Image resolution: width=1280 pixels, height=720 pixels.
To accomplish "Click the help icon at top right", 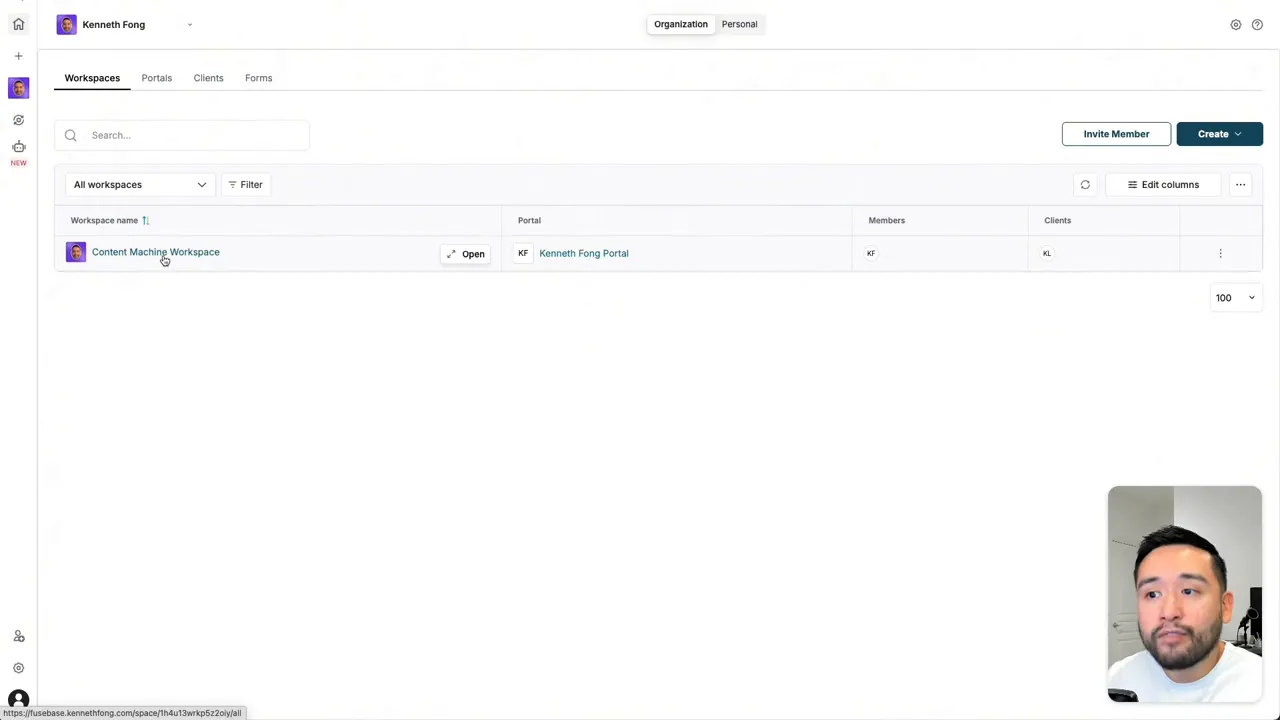I will (x=1257, y=24).
